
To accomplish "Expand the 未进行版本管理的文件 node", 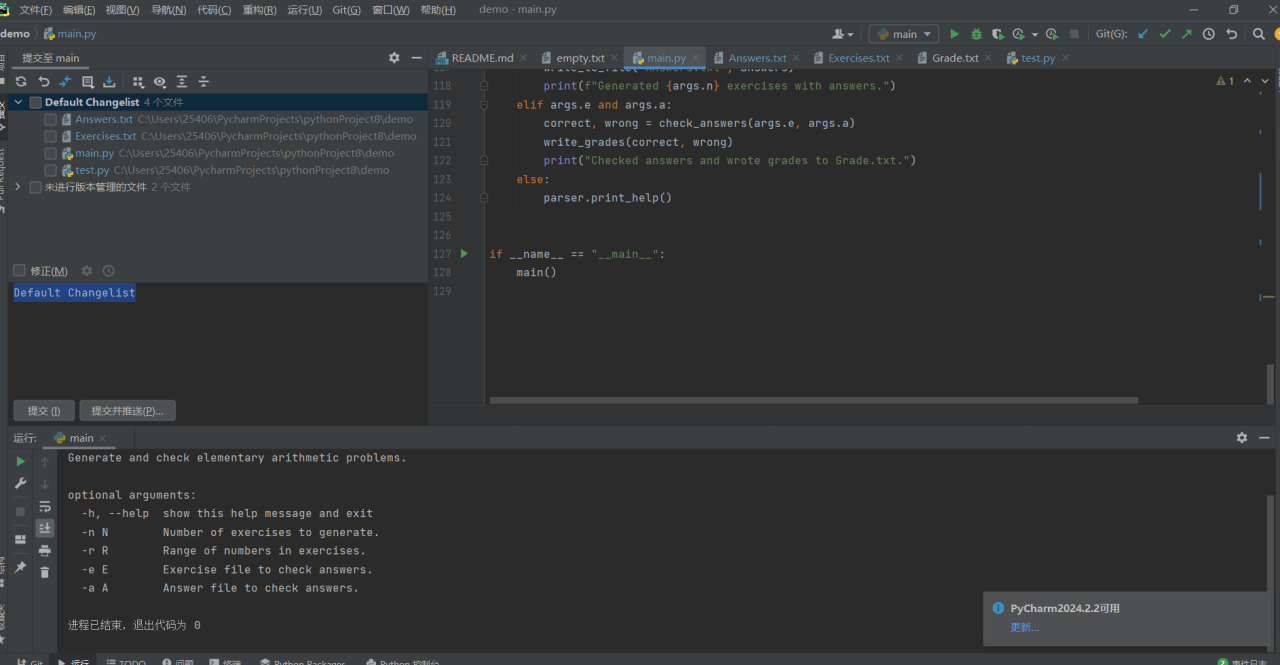I will point(18,187).
